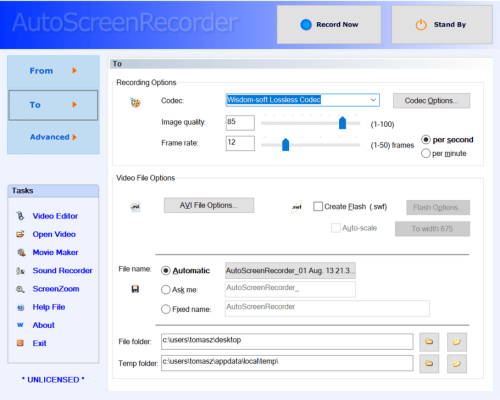Enable the Create Flash (.swf) checkbox
This screenshot has height=400, width=500.
pos(318,206)
